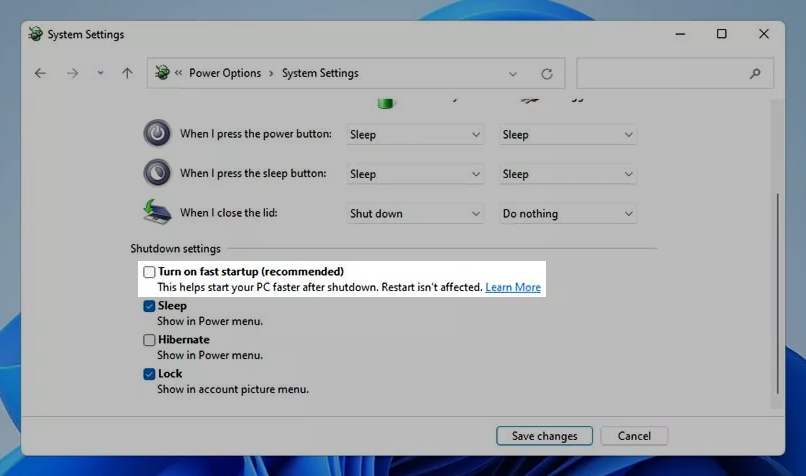Click the search magnifier icon
The width and height of the screenshot is (806, 476).
[755, 74]
